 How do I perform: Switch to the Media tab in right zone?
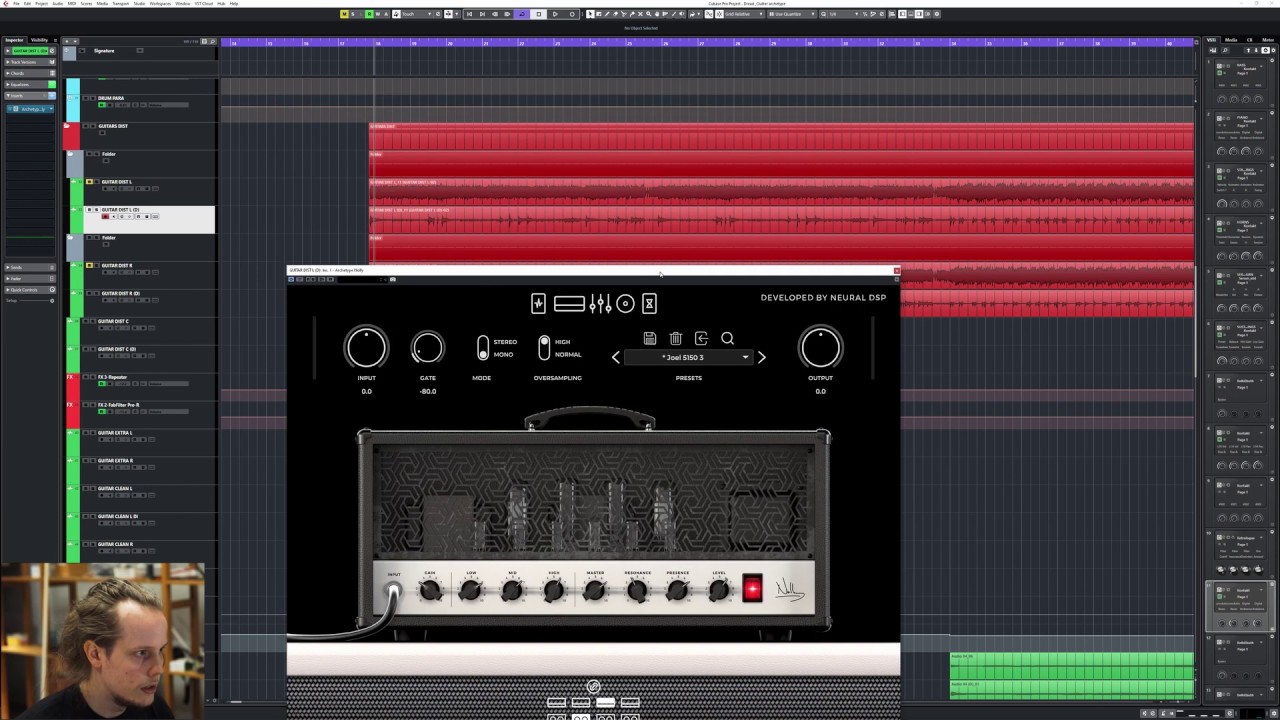pos(1231,40)
